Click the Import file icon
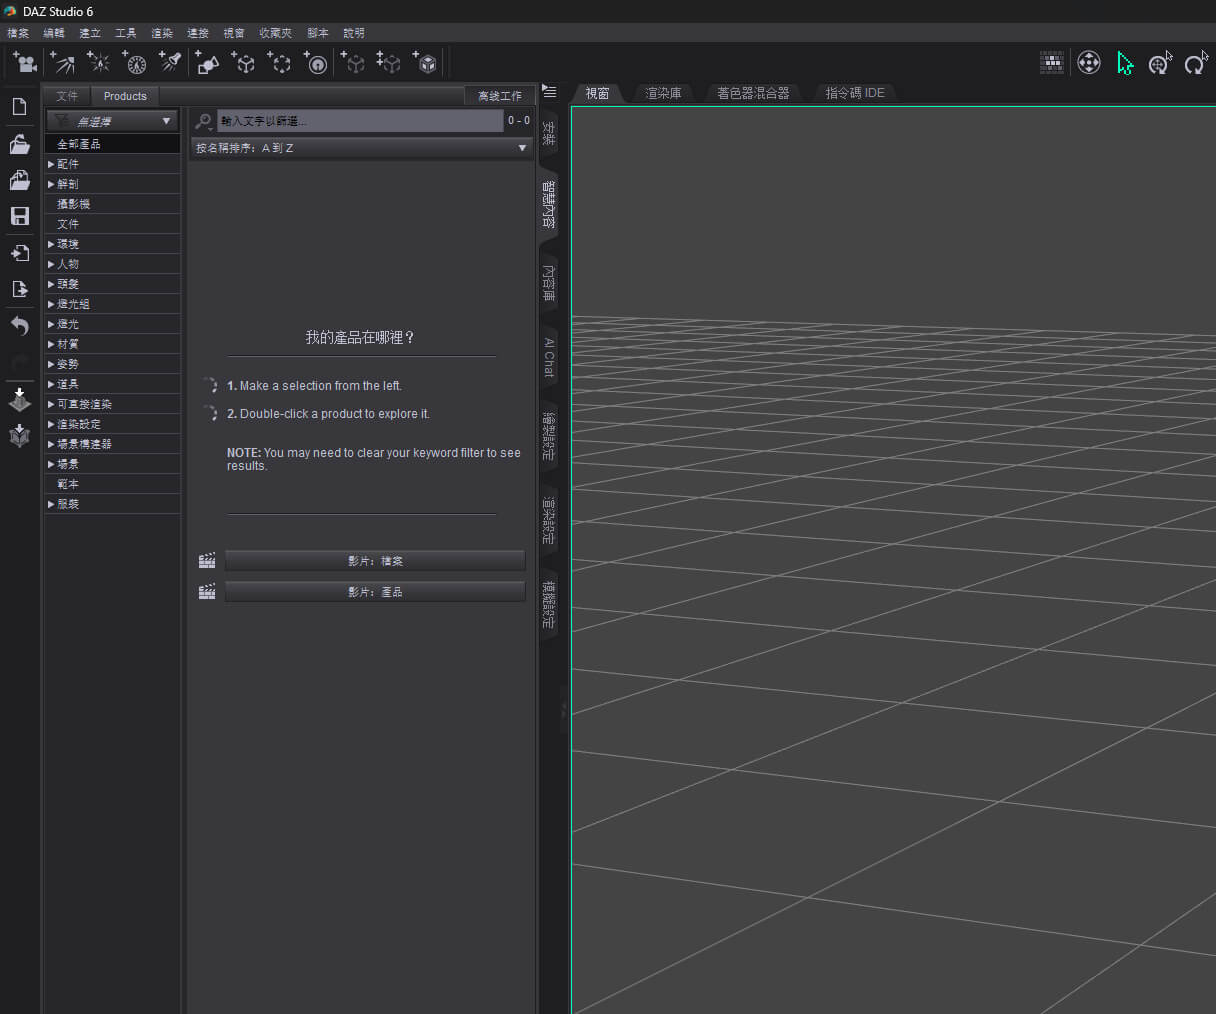 19,253
